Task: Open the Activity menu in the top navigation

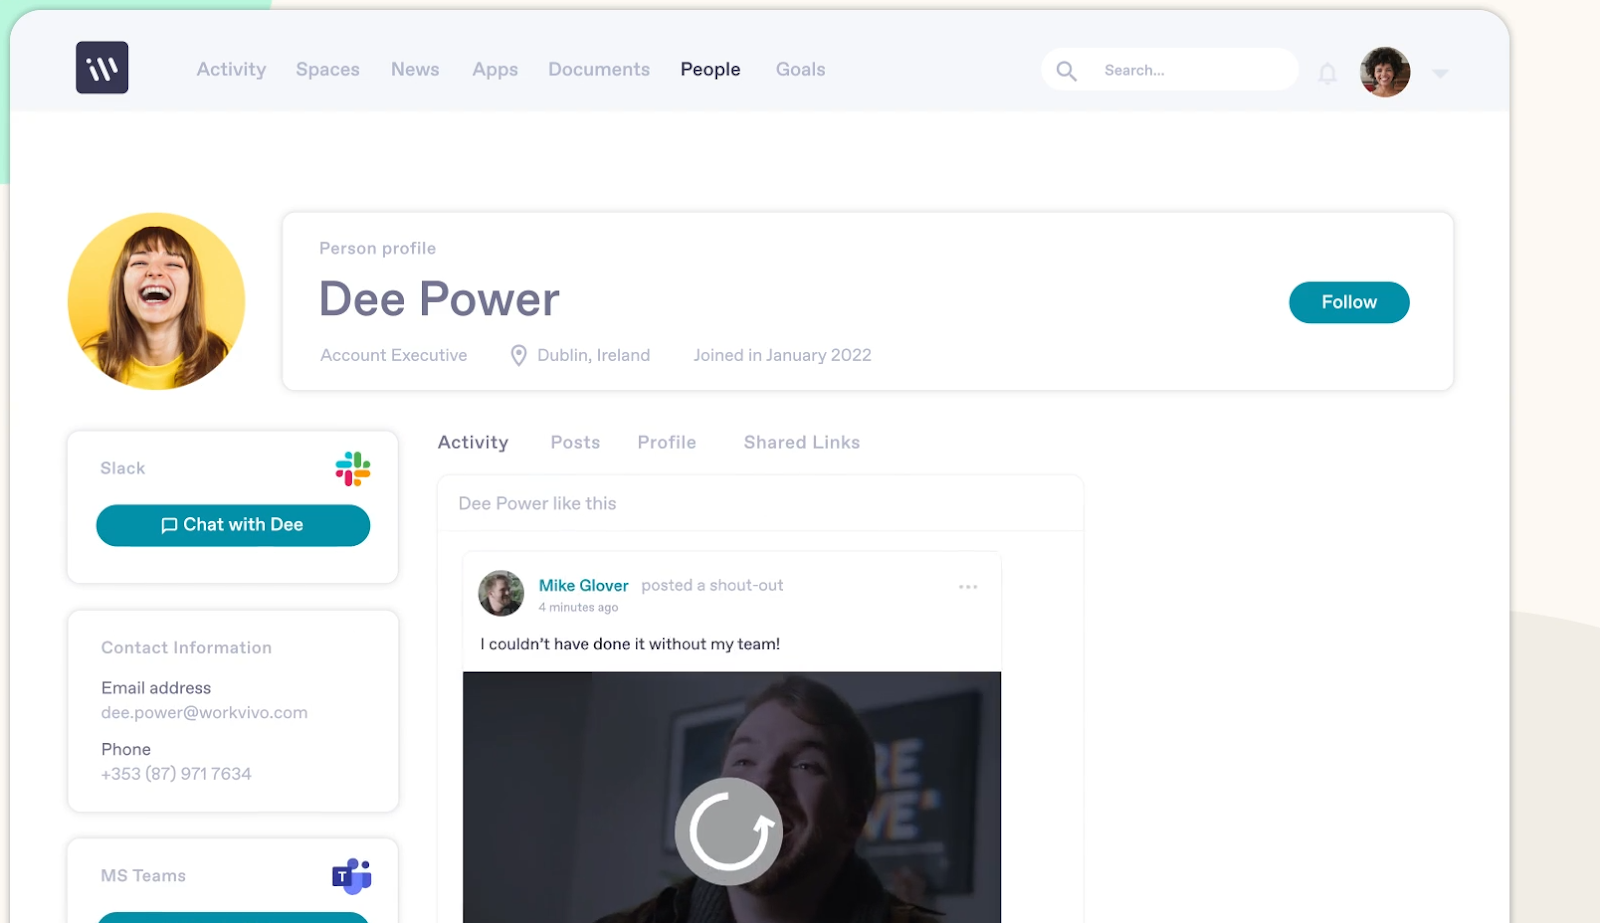Action: 231,70
